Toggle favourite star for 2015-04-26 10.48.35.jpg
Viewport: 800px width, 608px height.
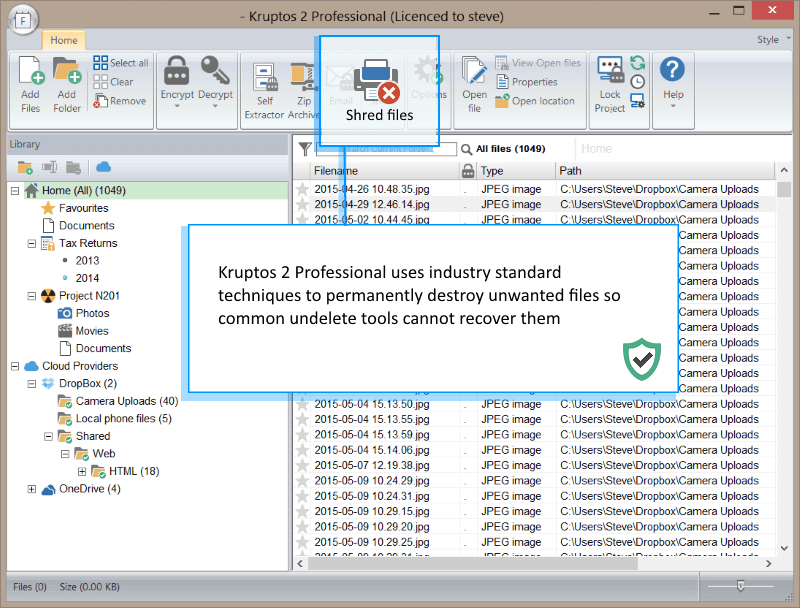tap(302, 189)
